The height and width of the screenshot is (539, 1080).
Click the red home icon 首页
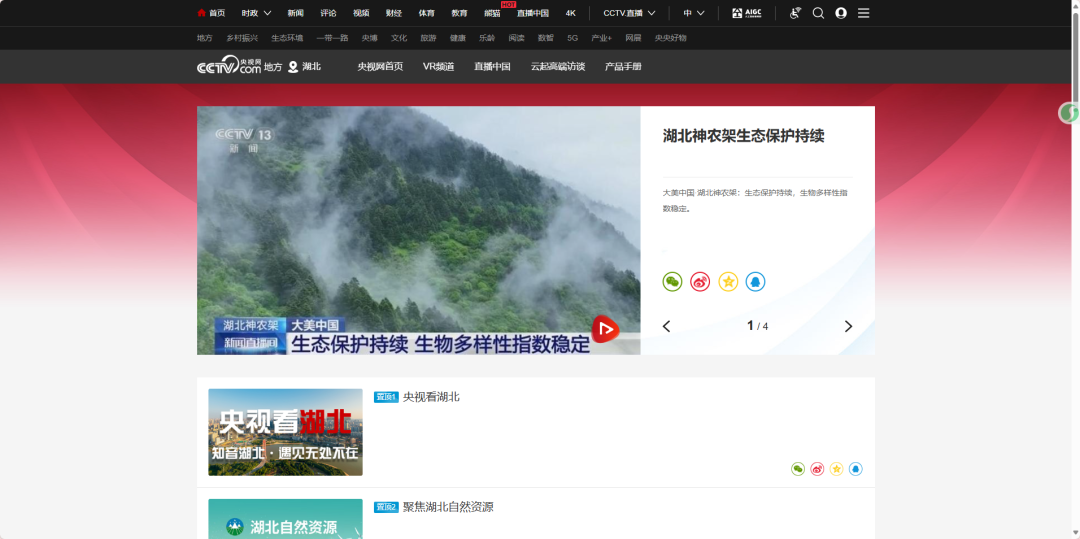tap(211, 13)
